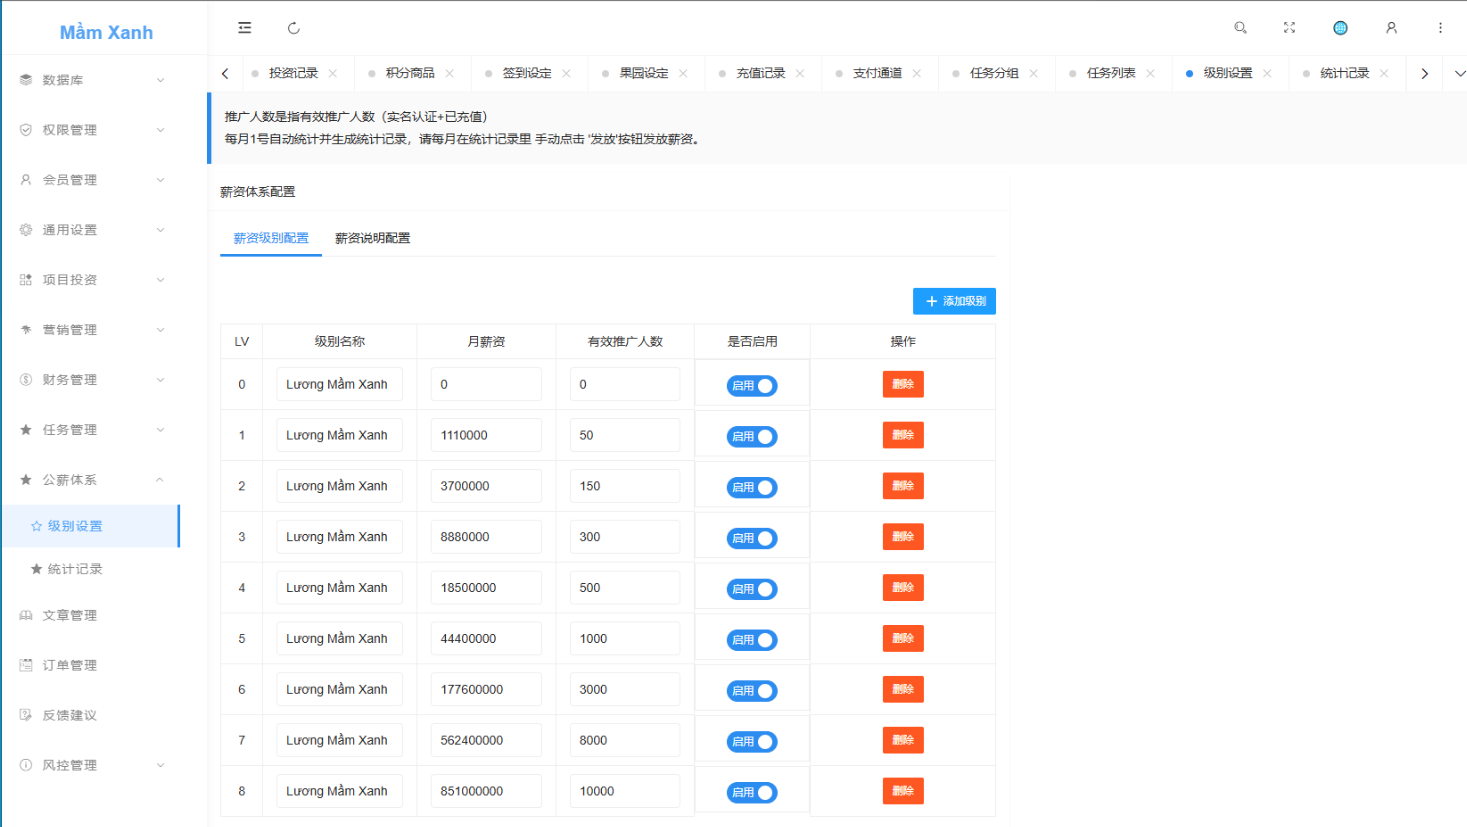1467x827 pixels.
Task: Select 级别设置 in the sidebar
Action: [90, 526]
